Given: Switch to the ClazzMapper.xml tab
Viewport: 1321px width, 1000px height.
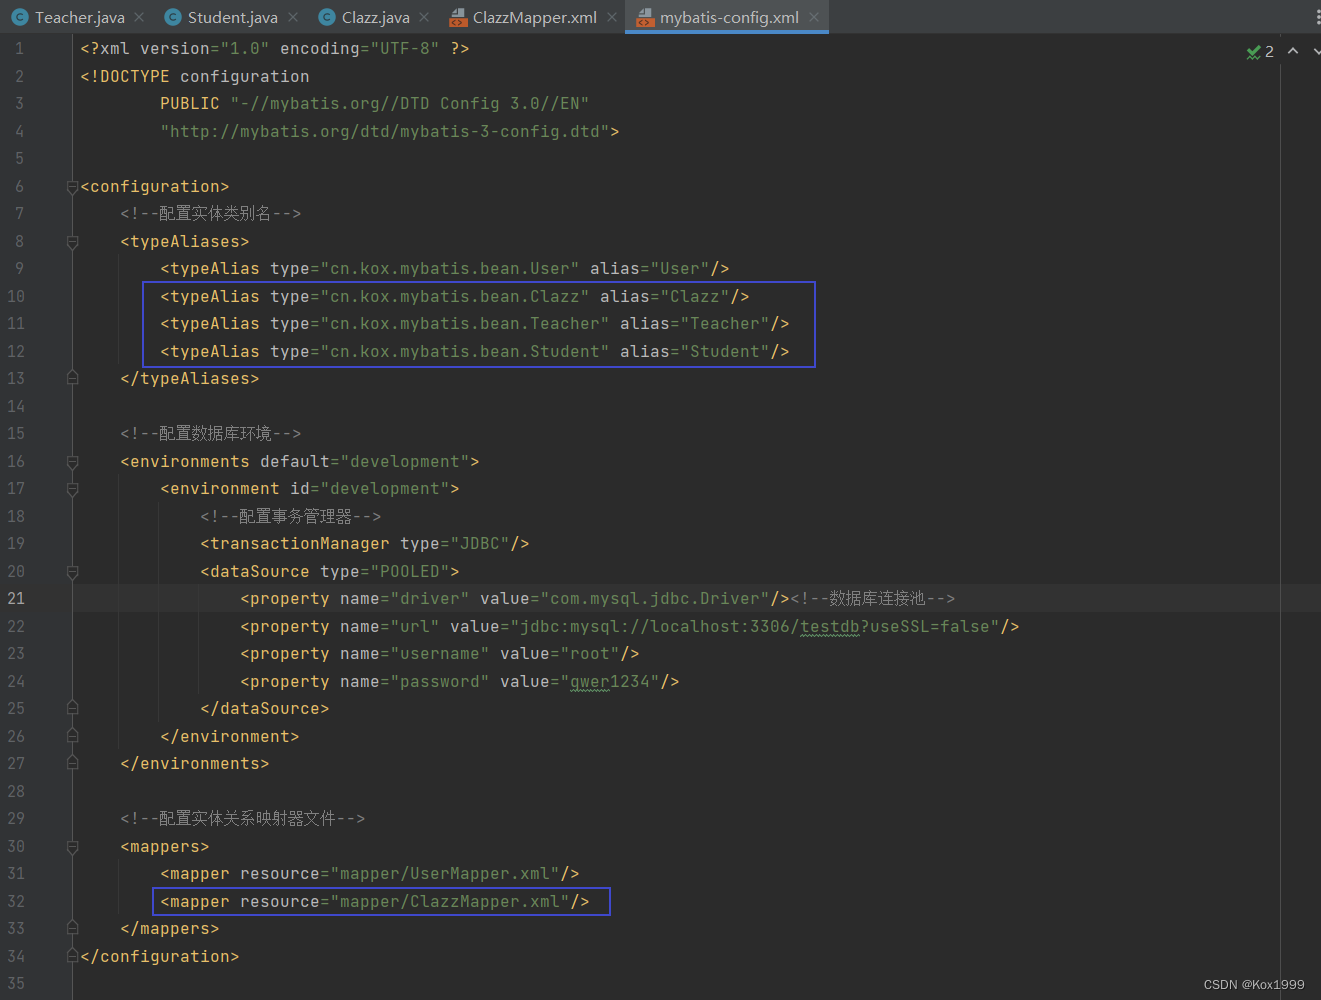Looking at the screenshot, I should (534, 17).
